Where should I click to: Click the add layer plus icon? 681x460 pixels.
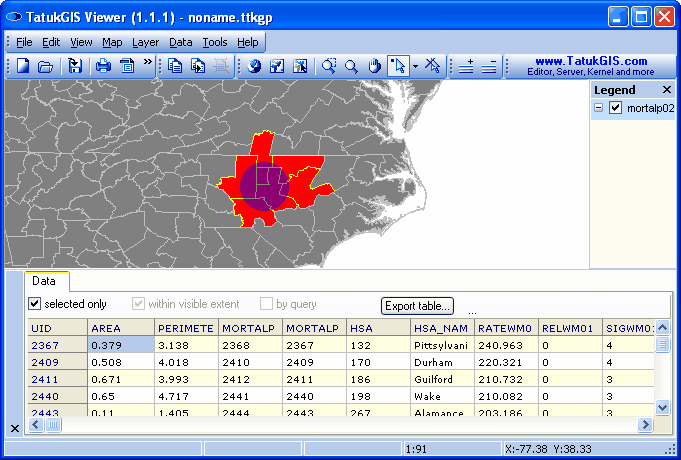(x=466, y=66)
